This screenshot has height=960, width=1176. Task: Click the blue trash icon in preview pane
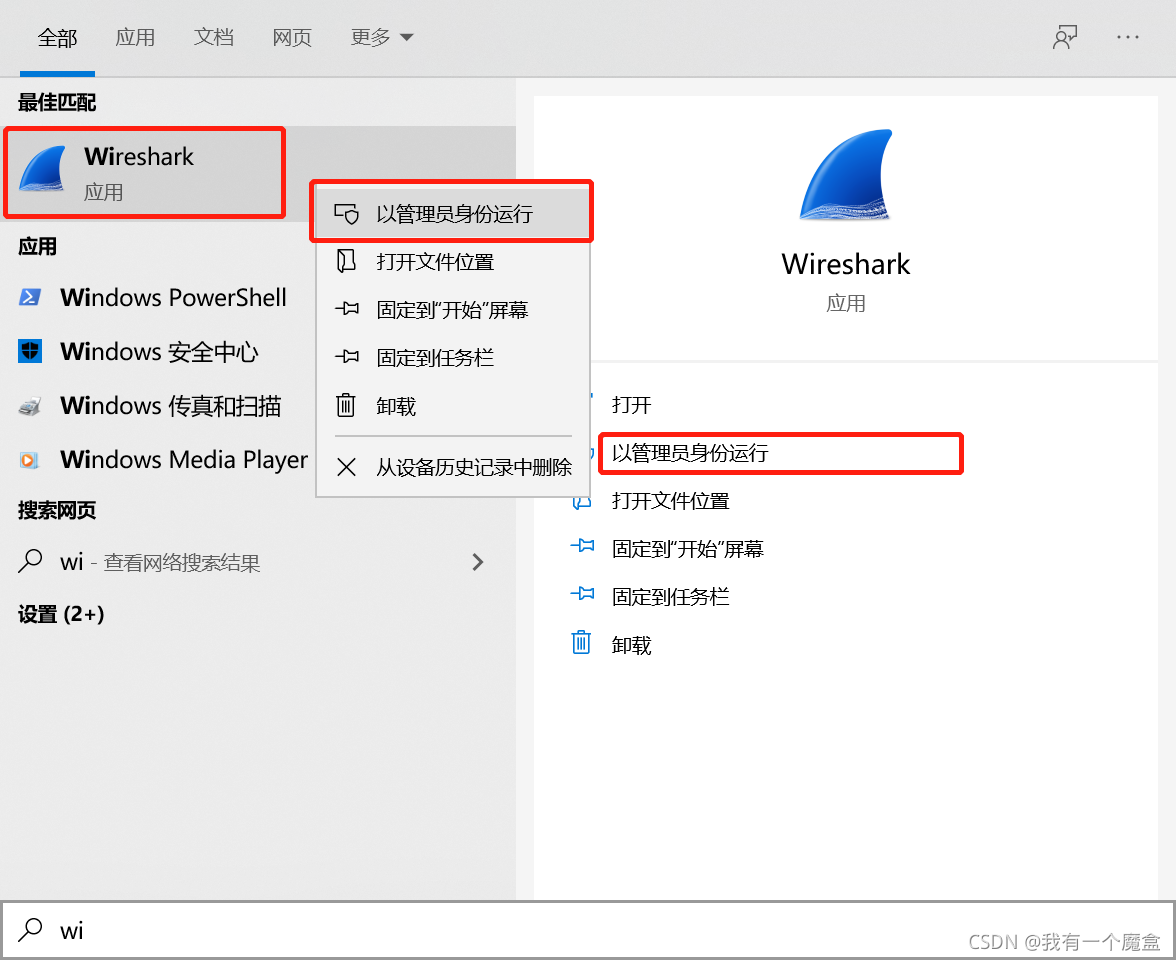[x=581, y=643]
